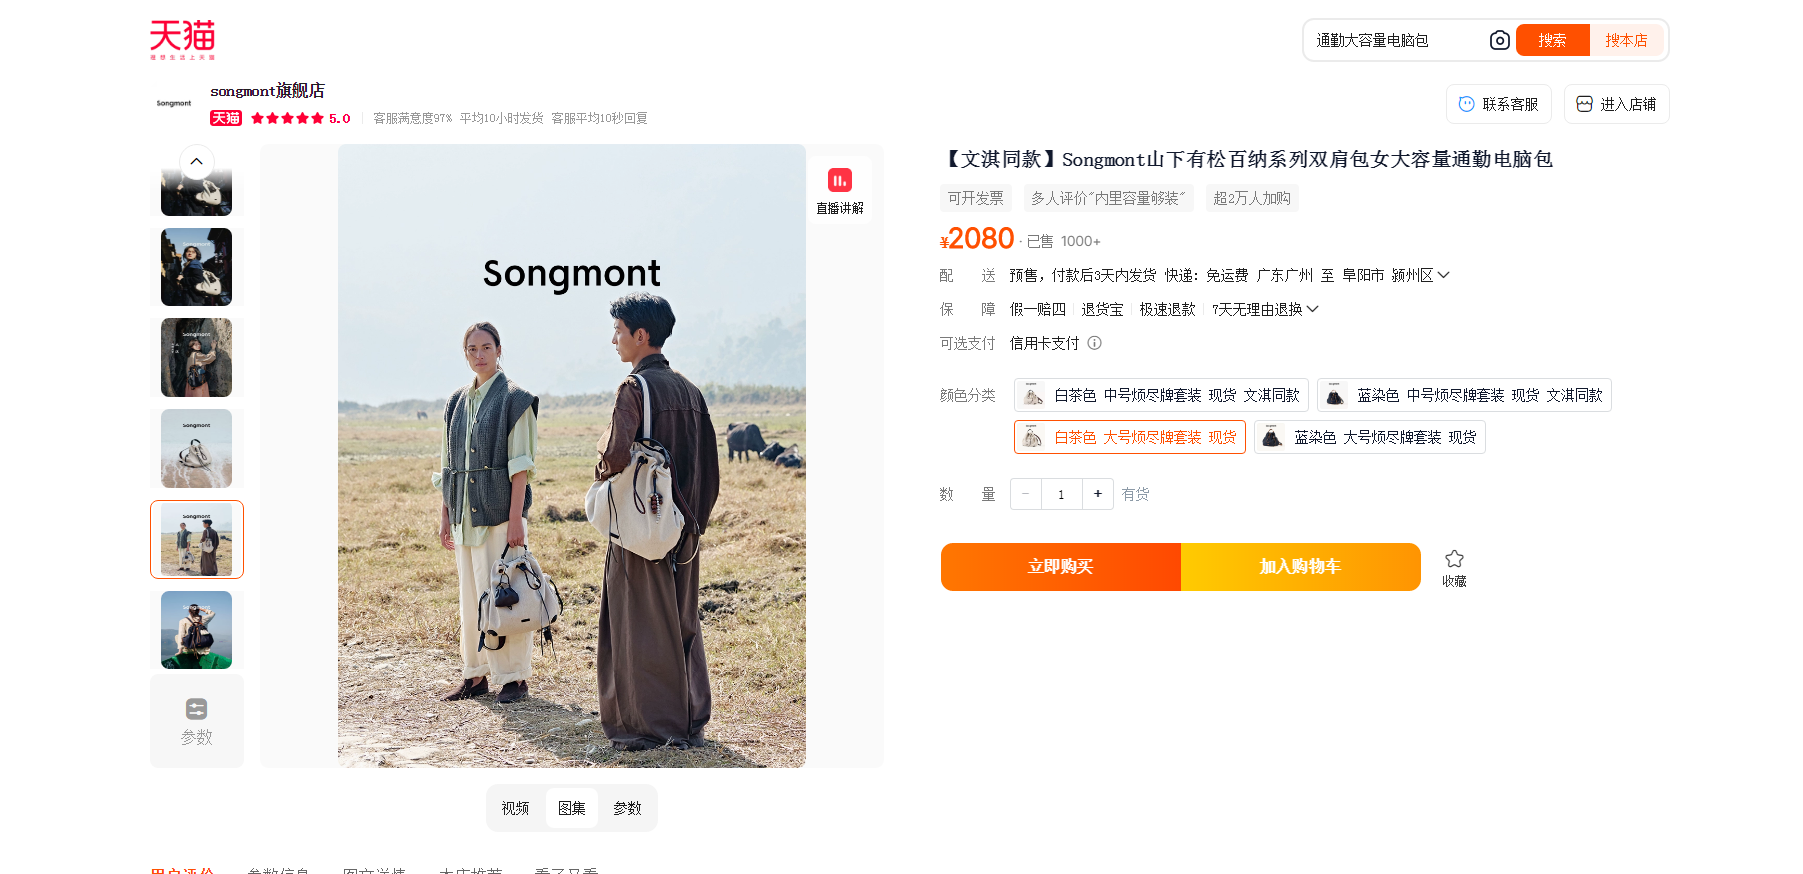1803x874 pixels.
Task: Switch to the 视频 tab under image
Action: pyautogui.click(x=515, y=808)
